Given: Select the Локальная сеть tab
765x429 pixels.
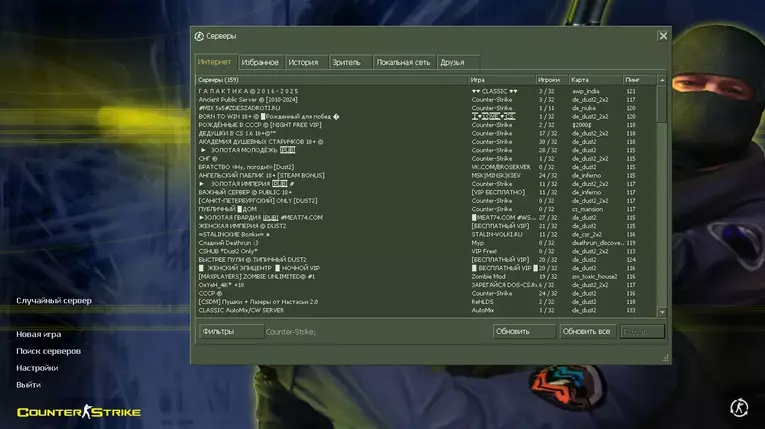Looking at the screenshot, I should pos(403,62).
